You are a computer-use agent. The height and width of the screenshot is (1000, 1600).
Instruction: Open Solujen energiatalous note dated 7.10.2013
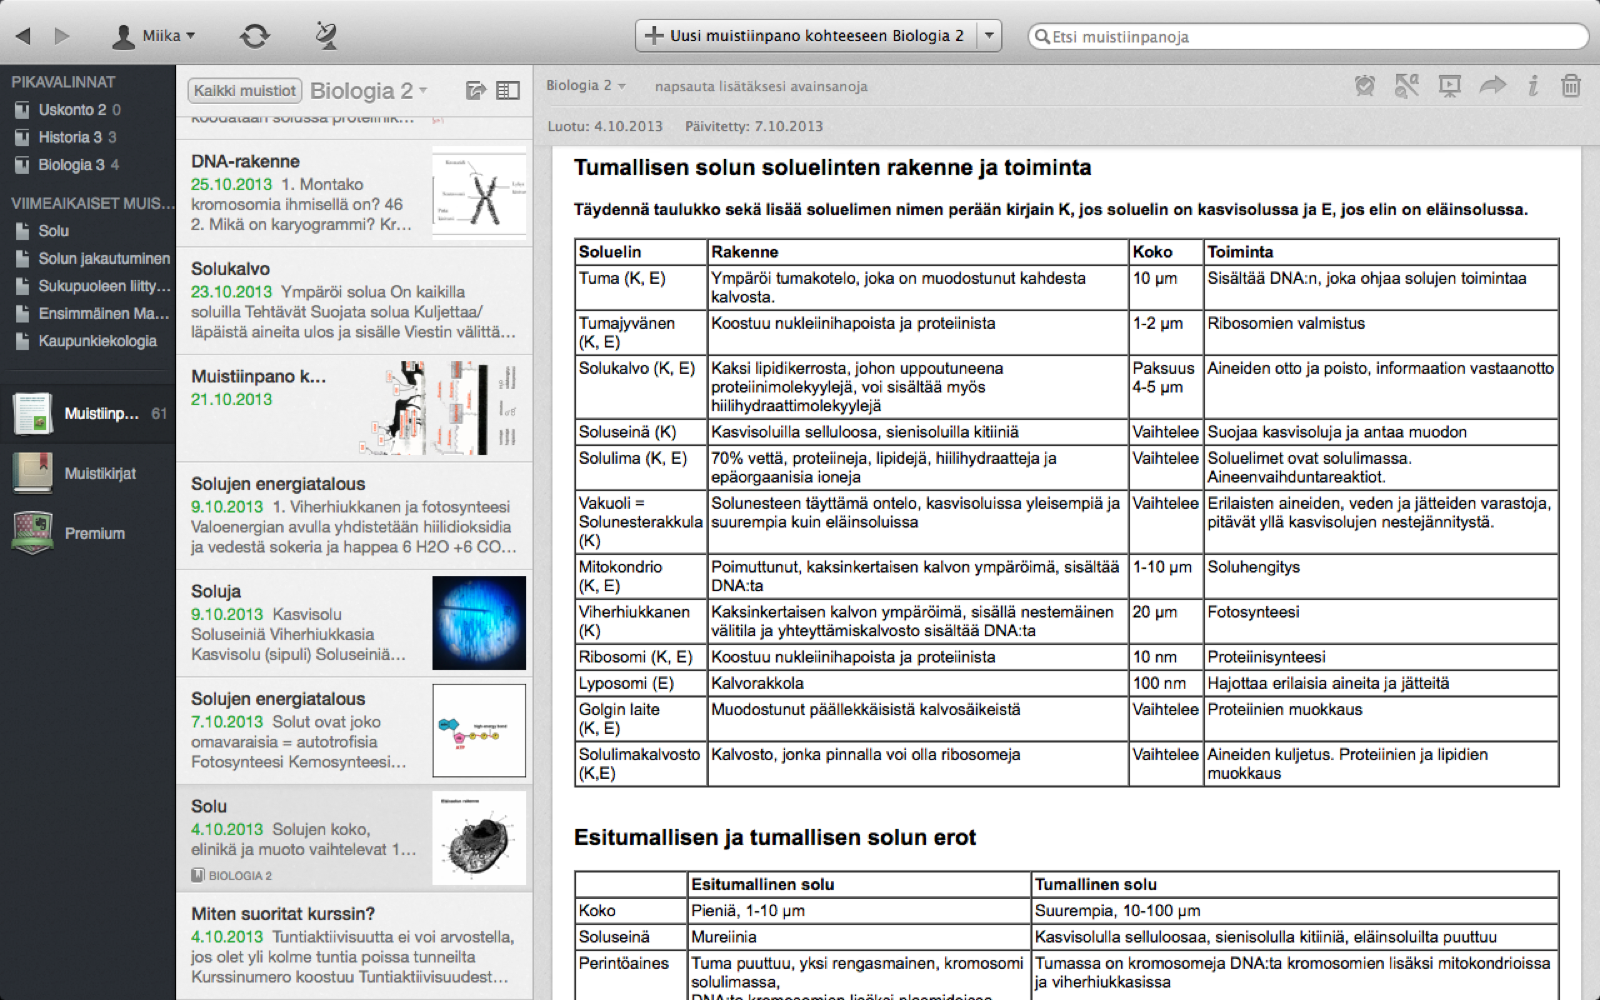click(354, 731)
